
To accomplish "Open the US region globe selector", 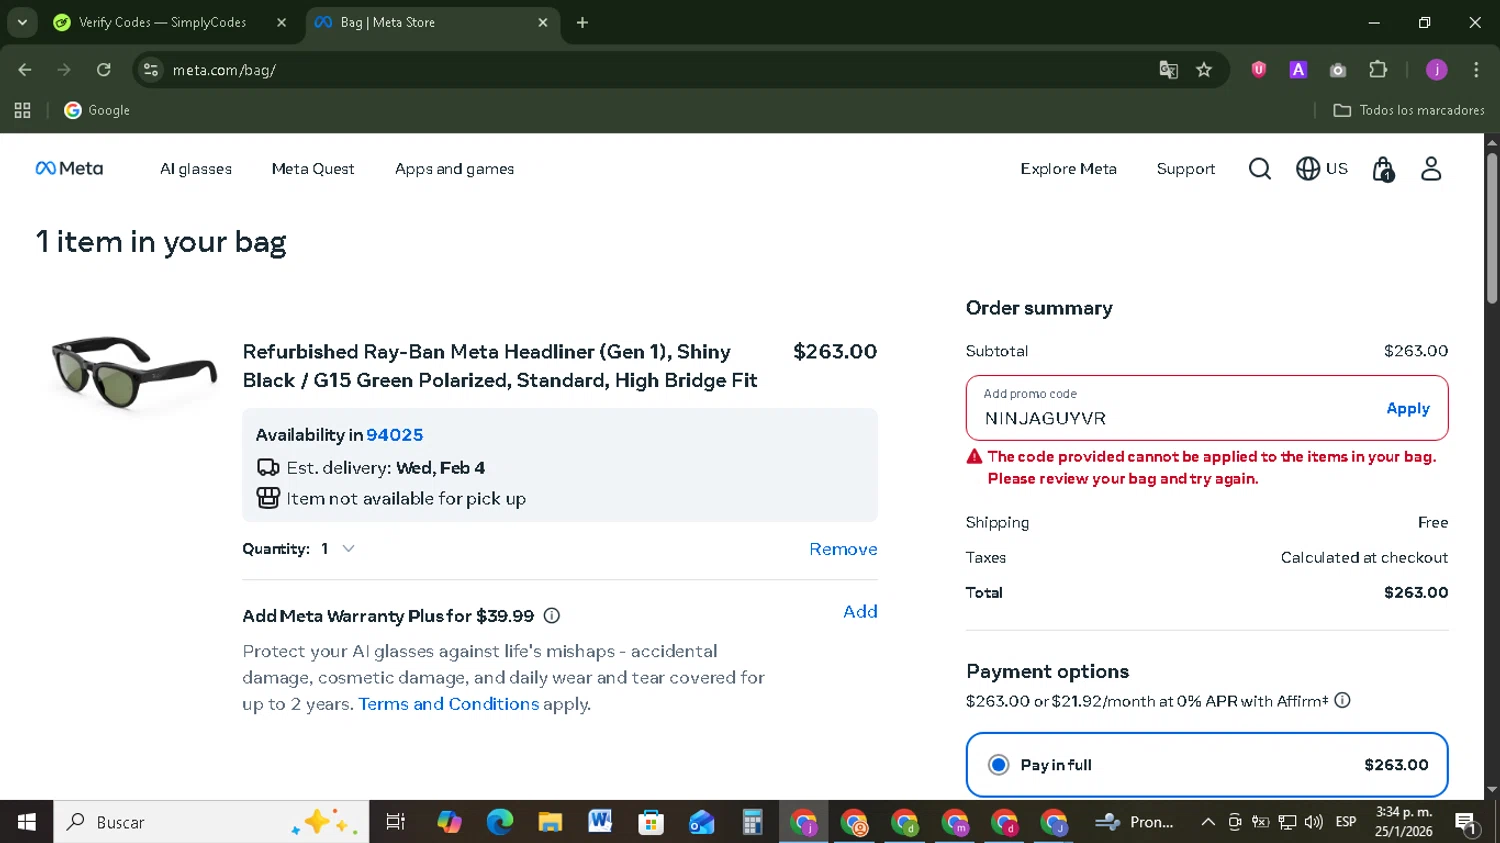I will click(1322, 169).
